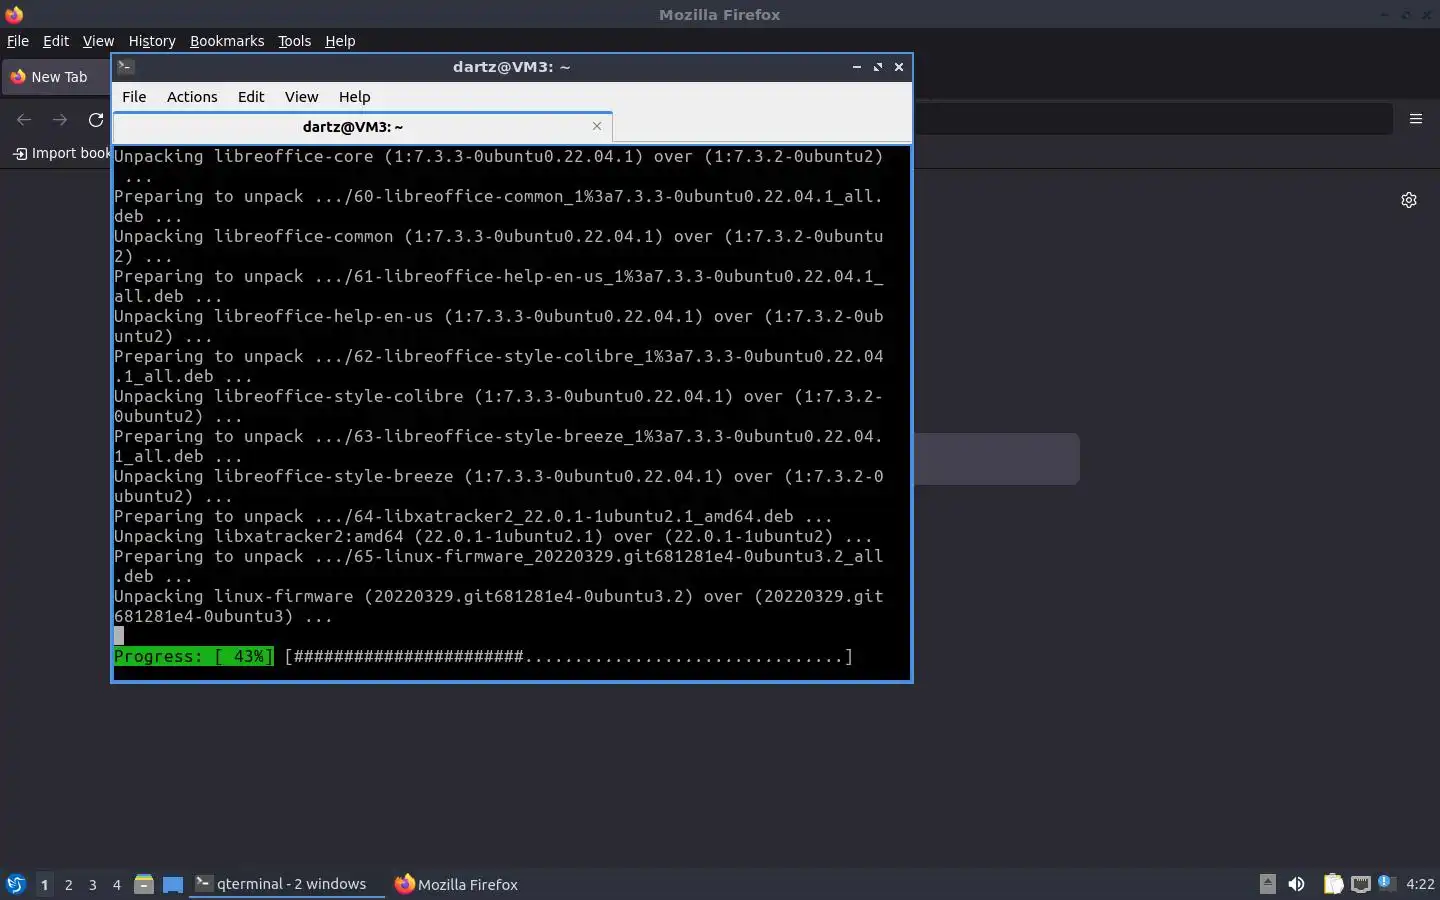The height and width of the screenshot is (900, 1440).
Task: Open Firefox Help menu in menu bar
Action: [x=340, y=41]
